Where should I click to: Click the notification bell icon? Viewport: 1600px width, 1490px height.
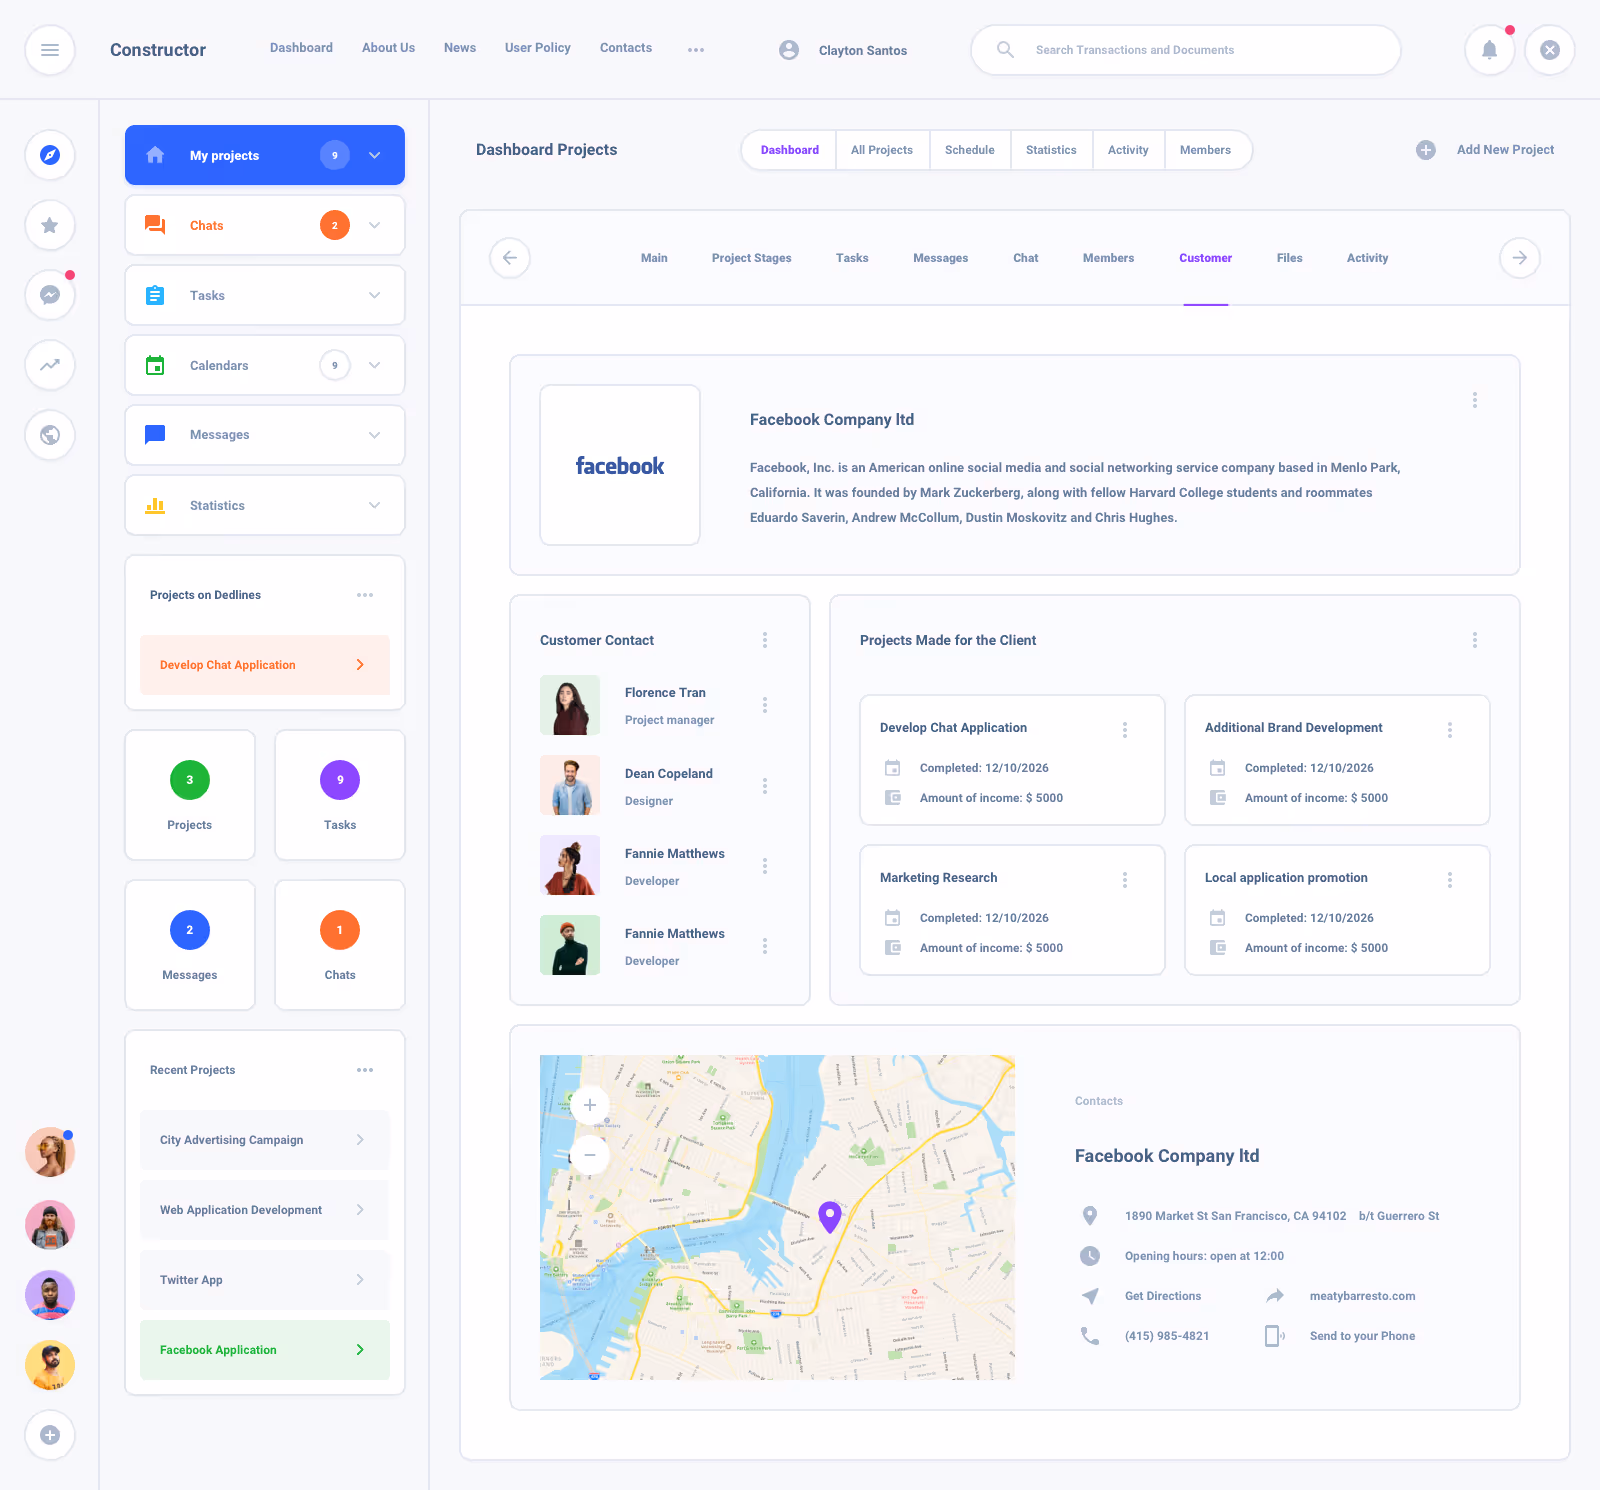(x=1490, y=50)
